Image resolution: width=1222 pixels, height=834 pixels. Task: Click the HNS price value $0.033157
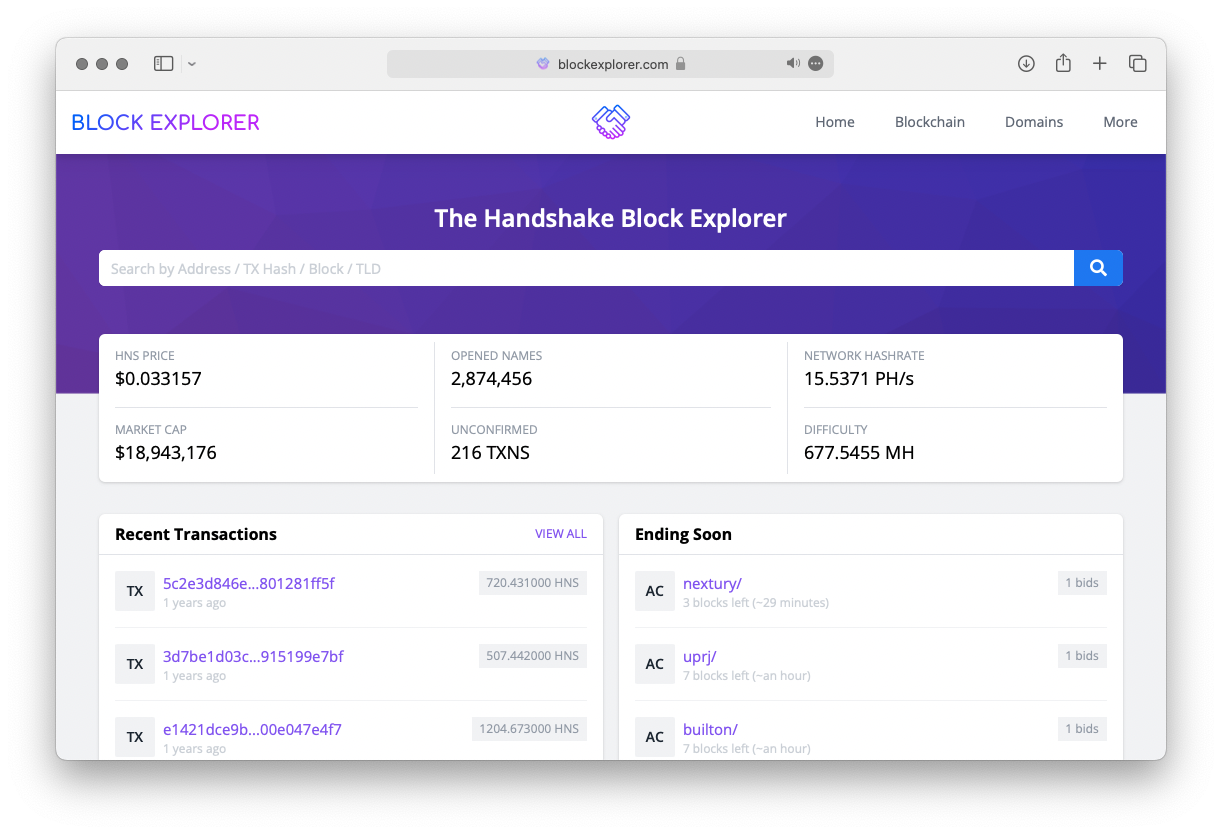tap(158, 379)
